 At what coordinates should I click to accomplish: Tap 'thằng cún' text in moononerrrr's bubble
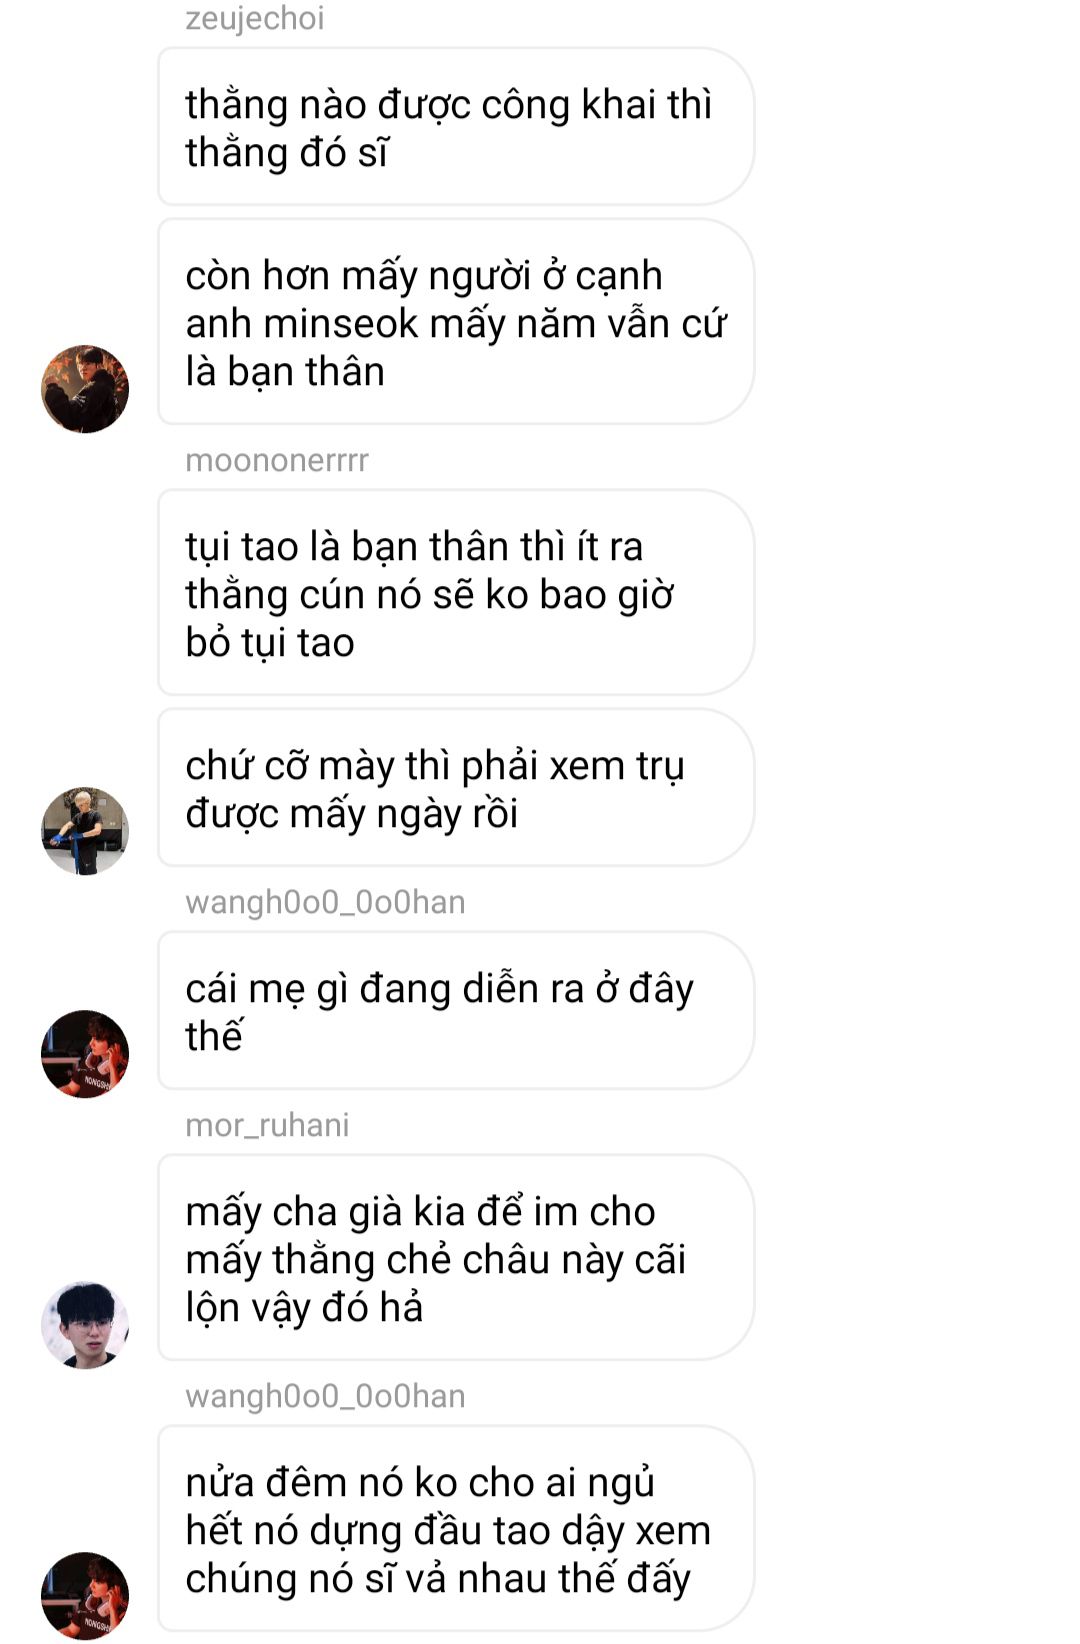275,595
